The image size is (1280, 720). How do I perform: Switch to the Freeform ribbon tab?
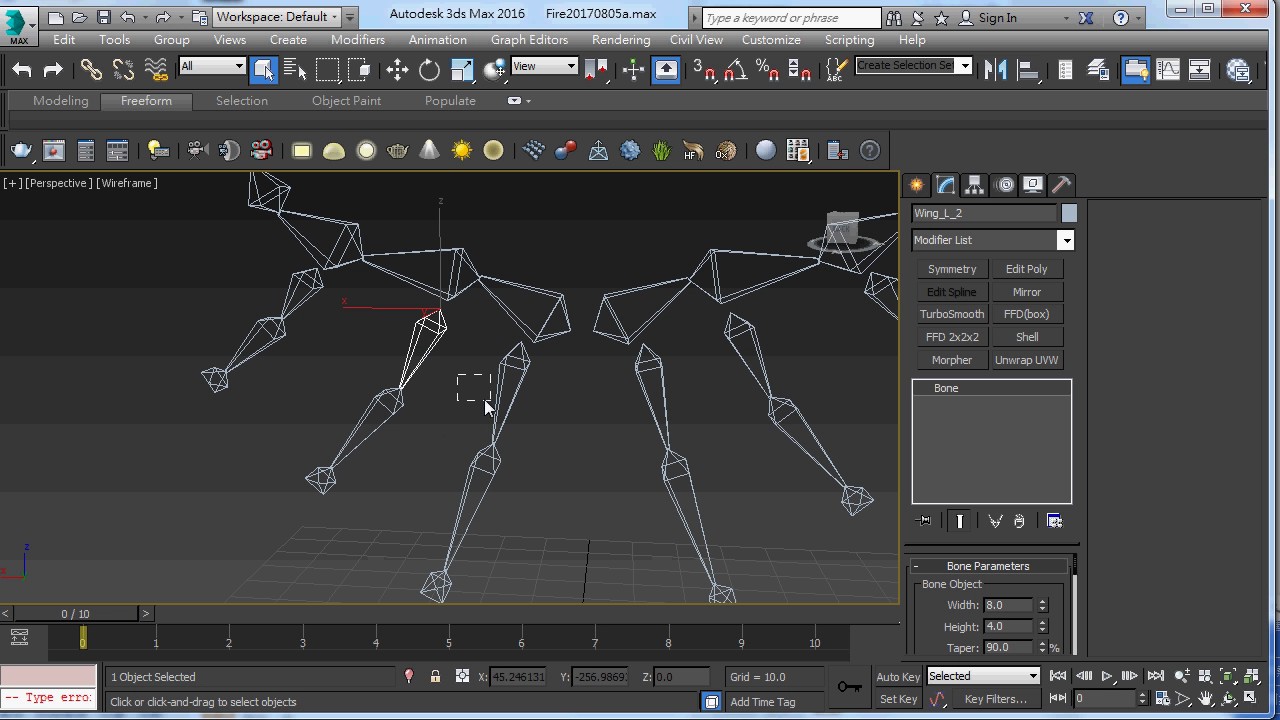(x=146, y=101)
